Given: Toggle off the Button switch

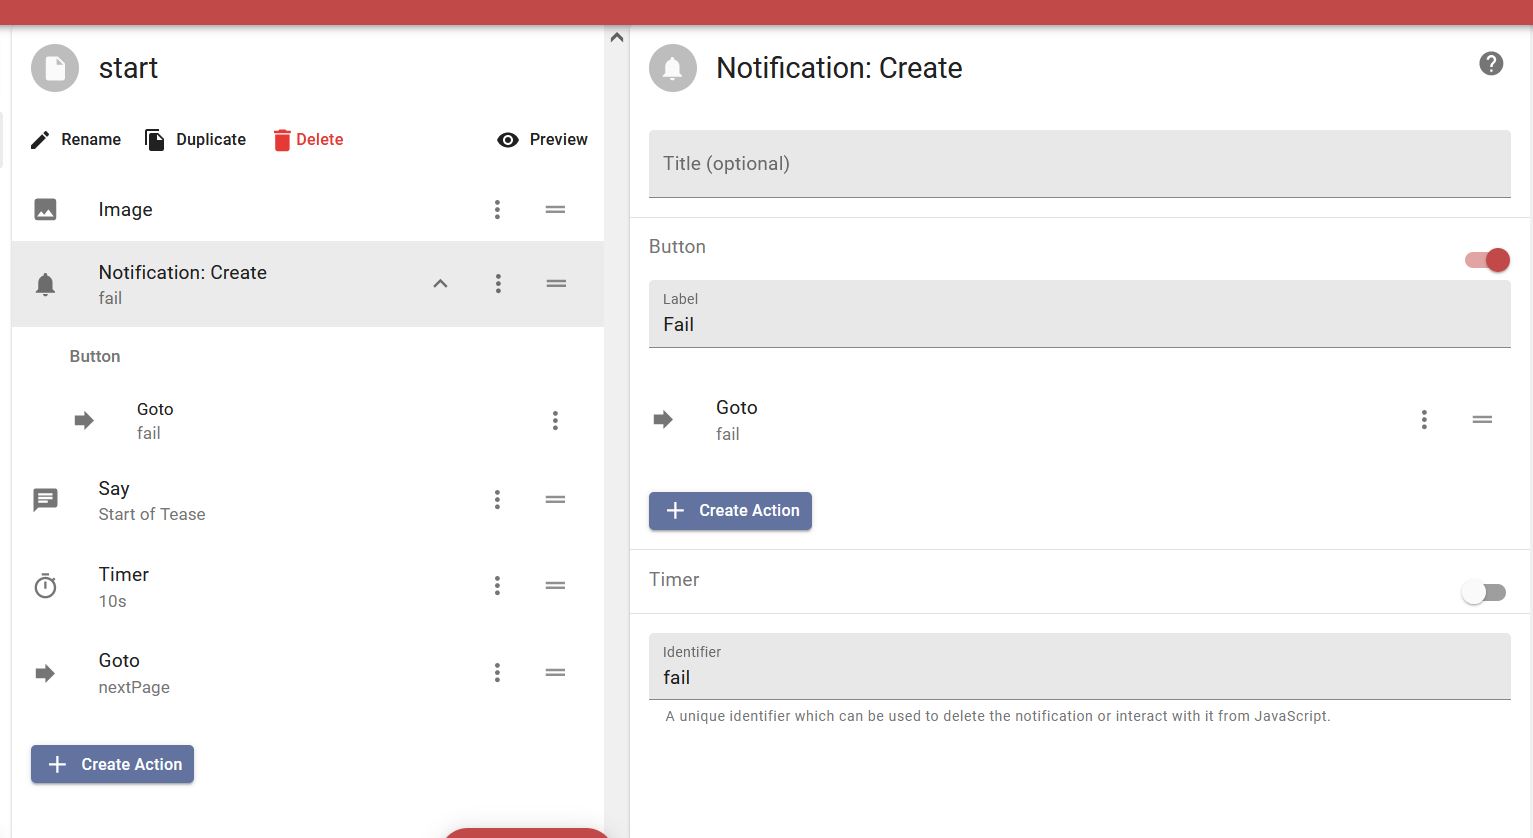Looking at the screenshot, I should 1487,260.
